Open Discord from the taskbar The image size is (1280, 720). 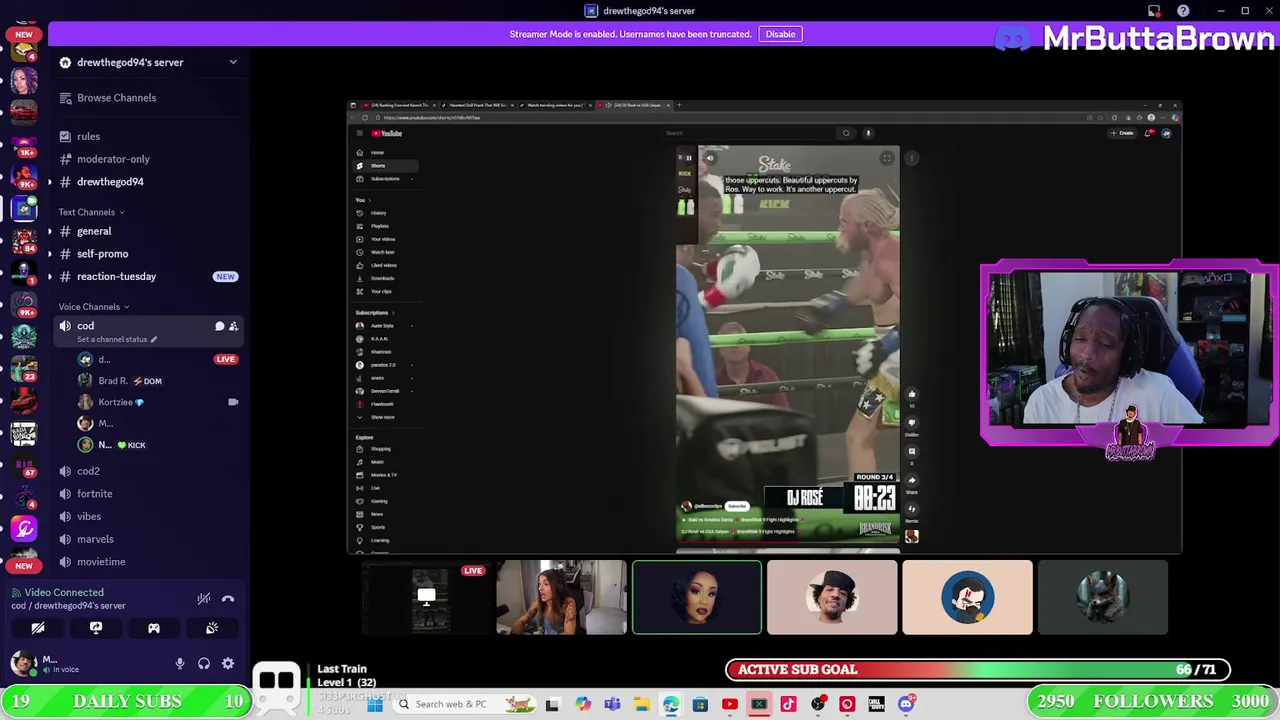pos(906,704)
